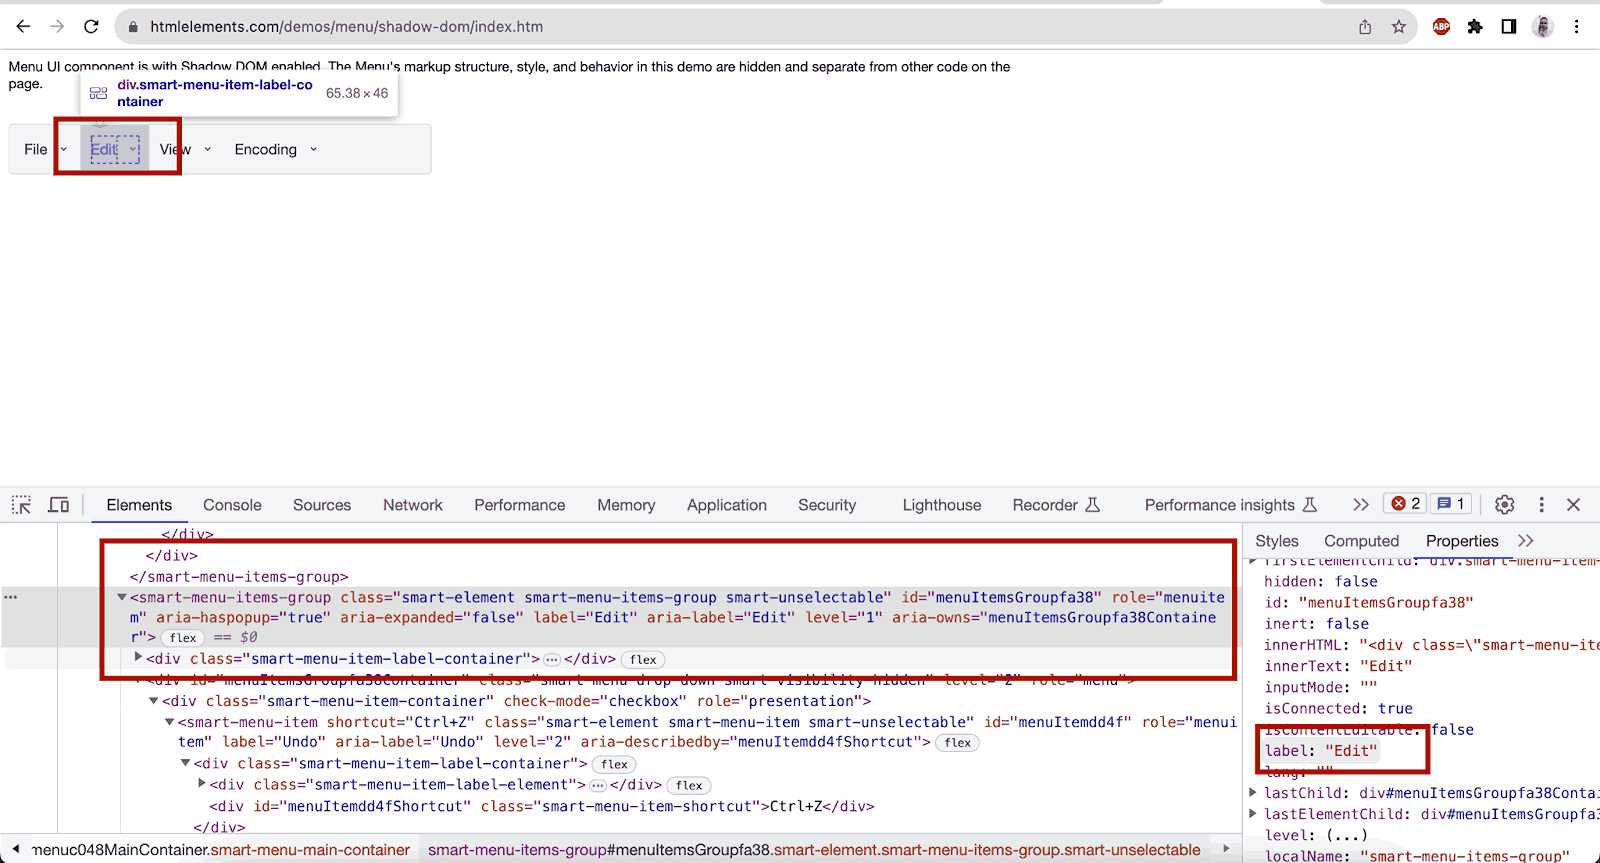Switch to the Network tab
Viewport: 1600px width, 863px height.
[x=412, y=505]
